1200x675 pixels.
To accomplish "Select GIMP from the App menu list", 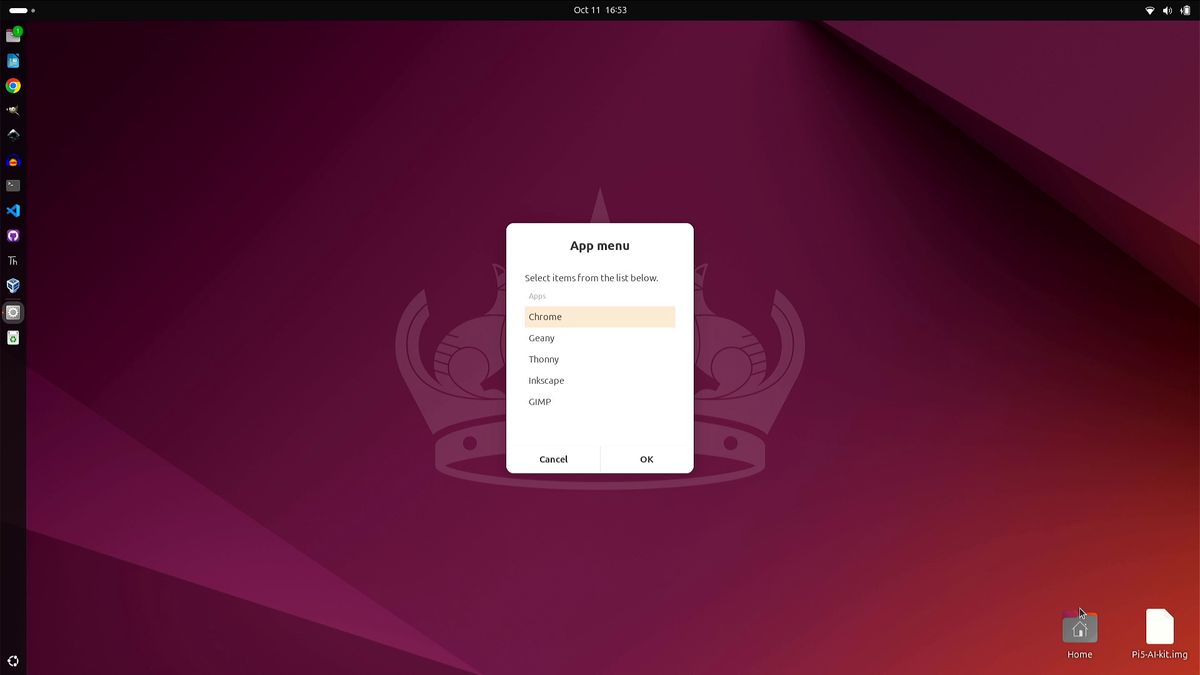I will tap(600, 401).
